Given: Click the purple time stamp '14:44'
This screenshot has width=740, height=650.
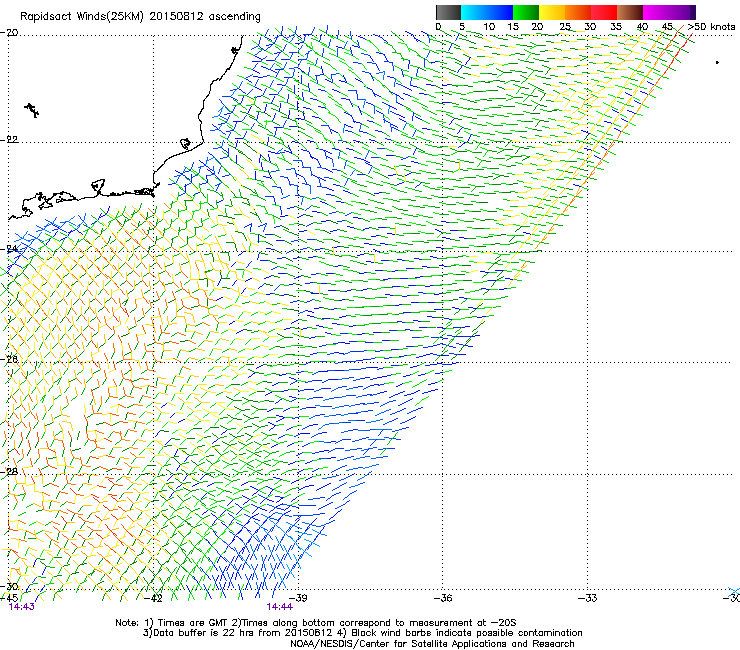Looking at the screenshot, I should 279,607.
